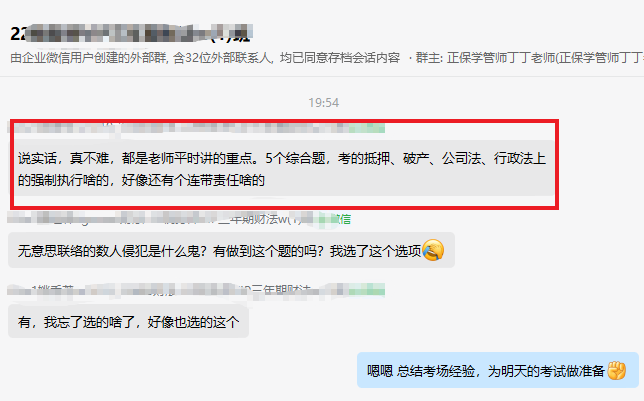Click the green 微信 tag beside second sender

point(336,219)
